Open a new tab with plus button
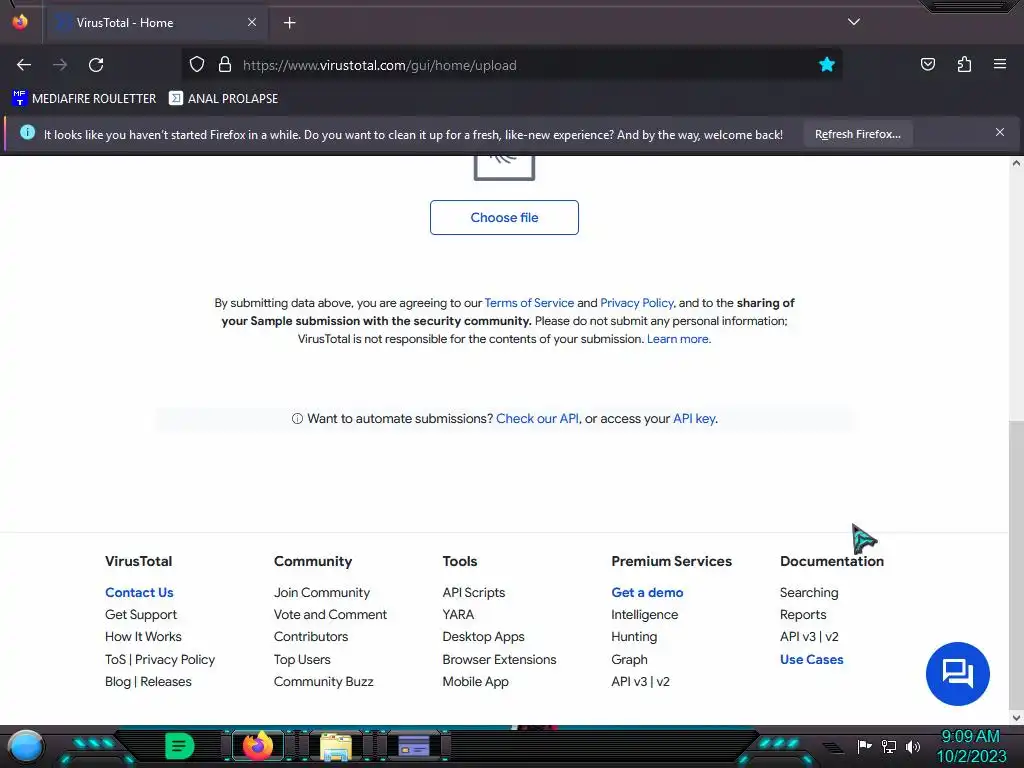This screenshot has width=1024, height=768. click(x=289, y=23)
